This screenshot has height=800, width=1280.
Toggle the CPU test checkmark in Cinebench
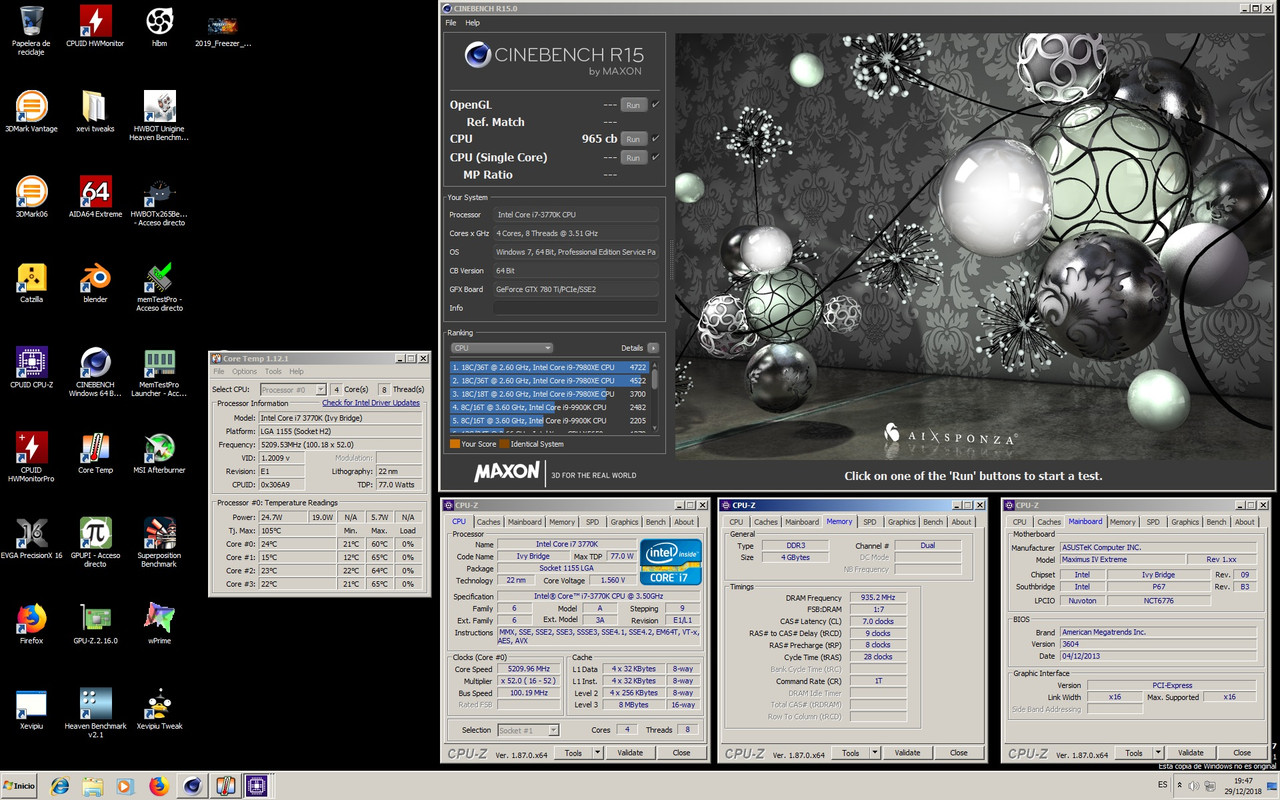click(x=655, y=138)
